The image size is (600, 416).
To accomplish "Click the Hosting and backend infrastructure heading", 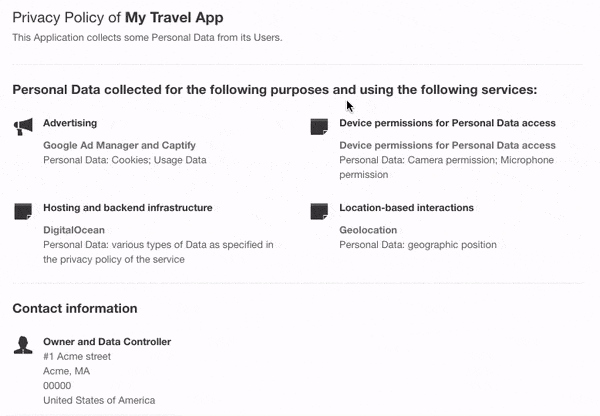I will 128,208.
